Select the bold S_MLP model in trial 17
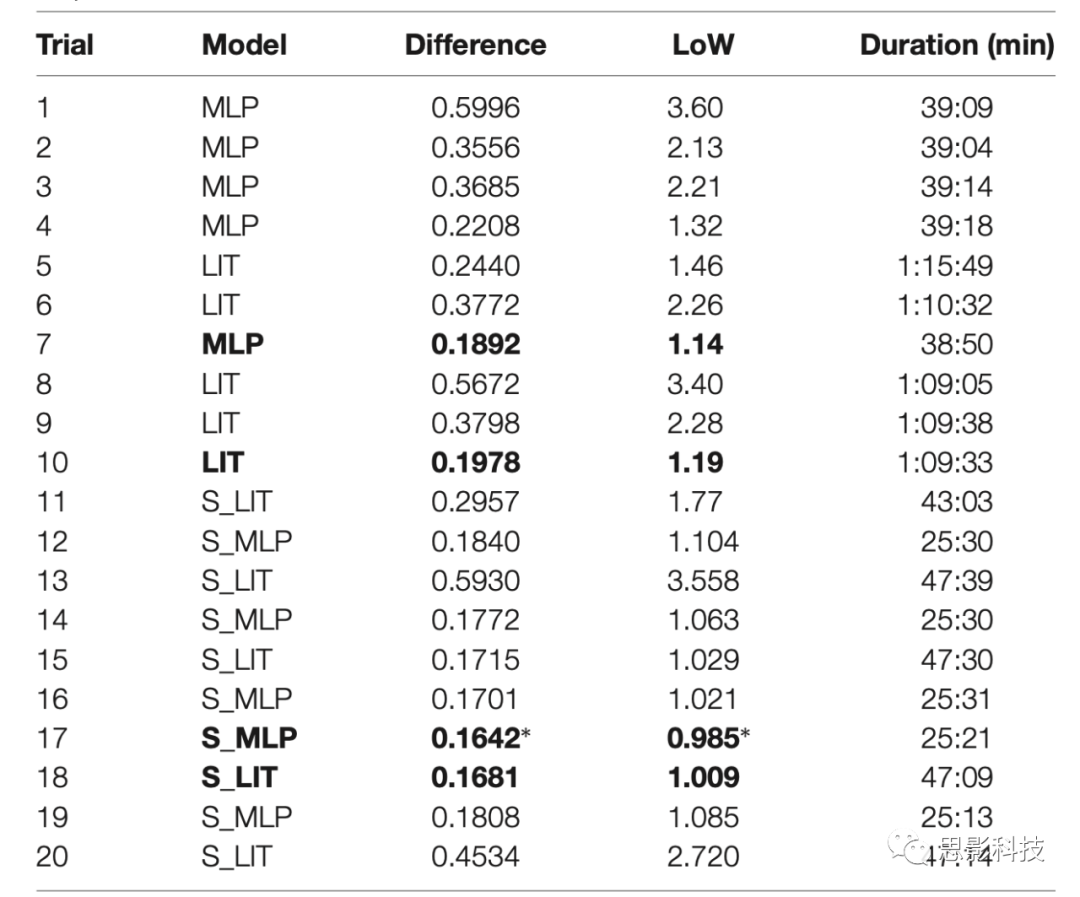 coord(249,738)
